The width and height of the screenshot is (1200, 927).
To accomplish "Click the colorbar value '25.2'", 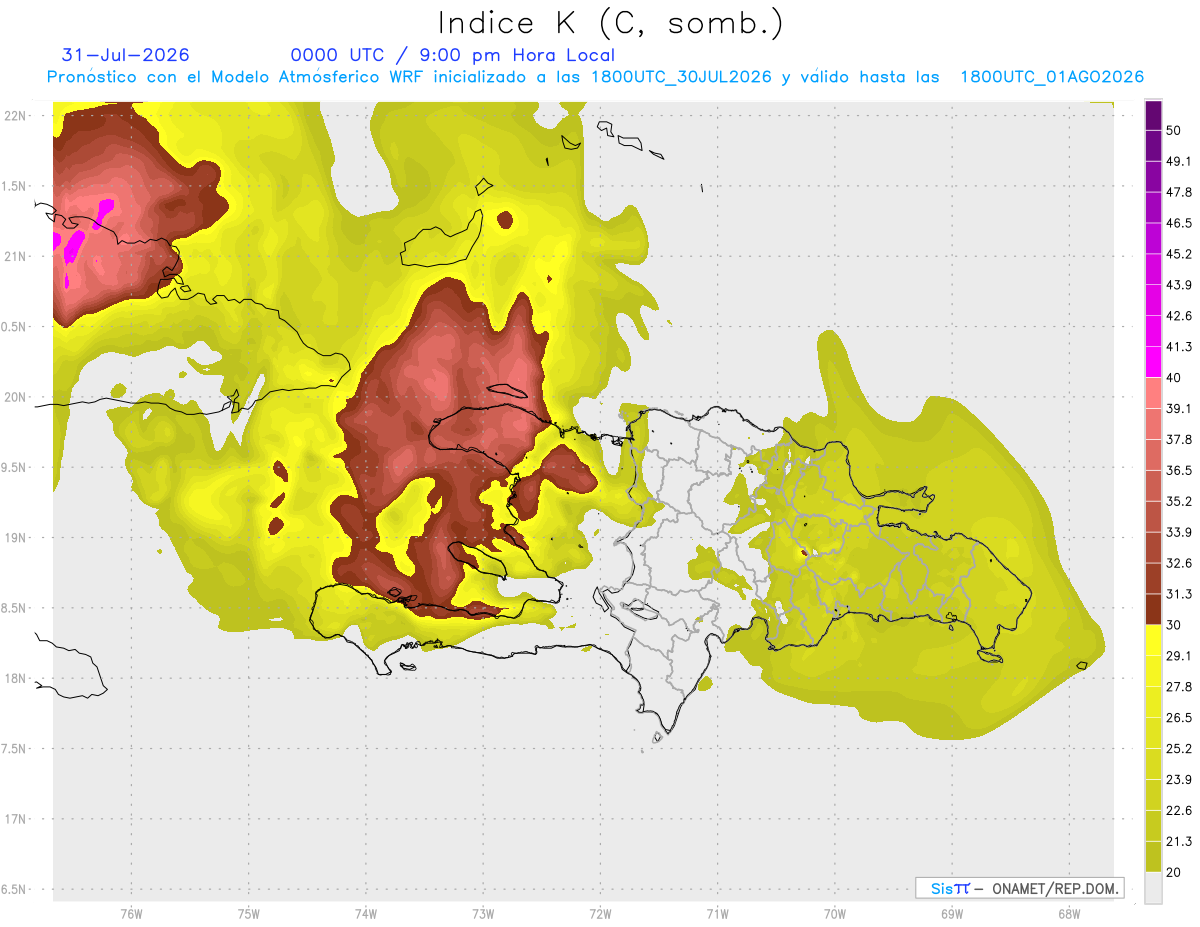I will pyautogui.click(x=1180, y=748).
